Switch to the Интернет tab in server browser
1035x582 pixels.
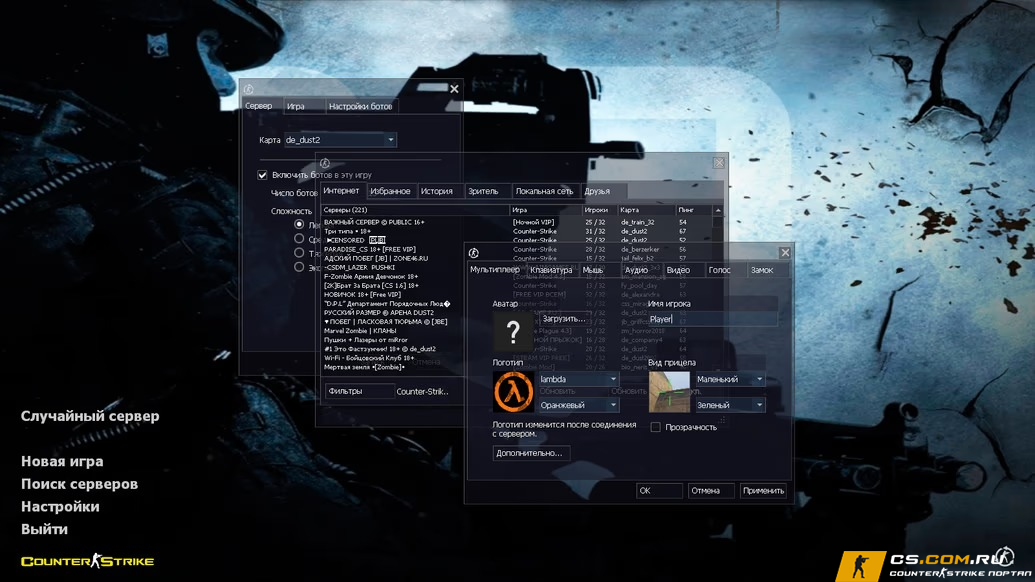[341, 191]
